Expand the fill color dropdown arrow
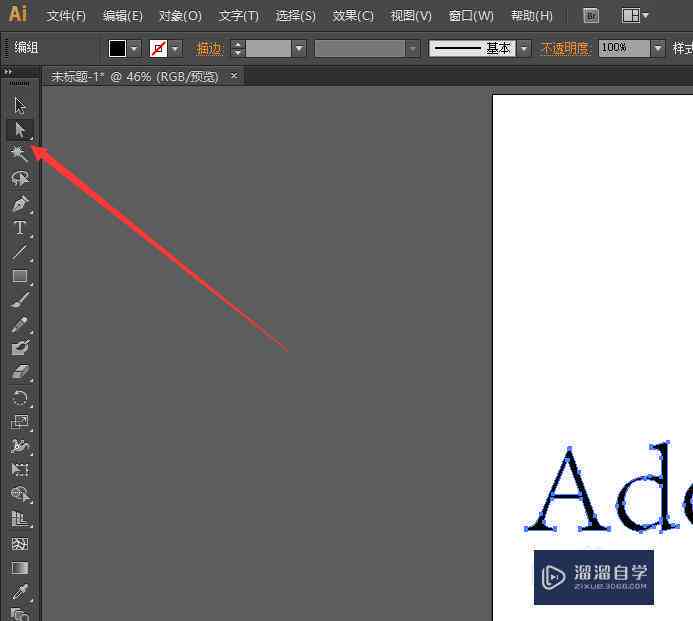 (134, 48)
